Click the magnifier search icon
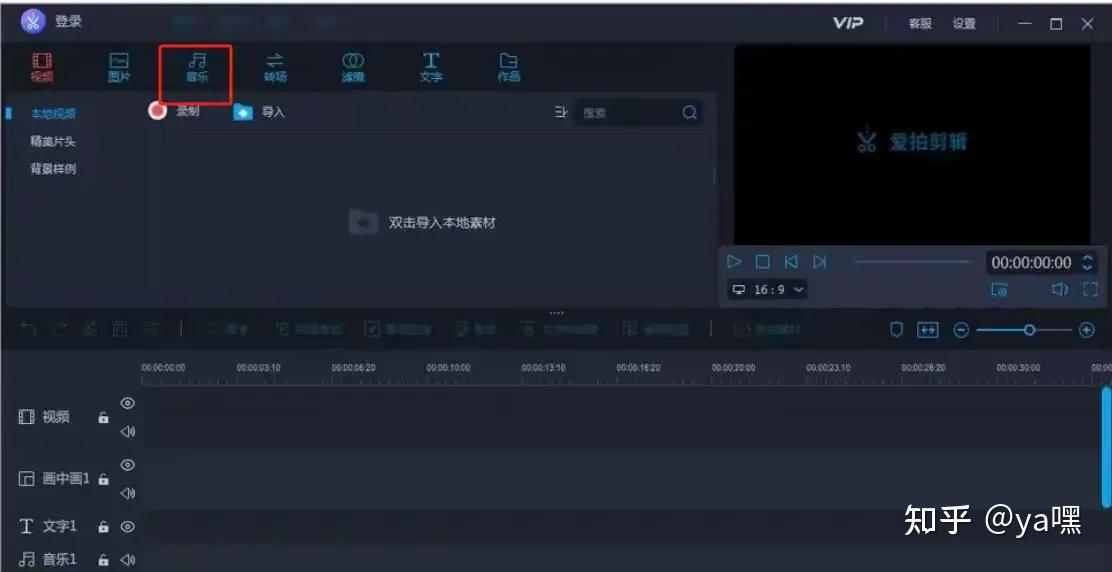 click(x=689, y=113)
